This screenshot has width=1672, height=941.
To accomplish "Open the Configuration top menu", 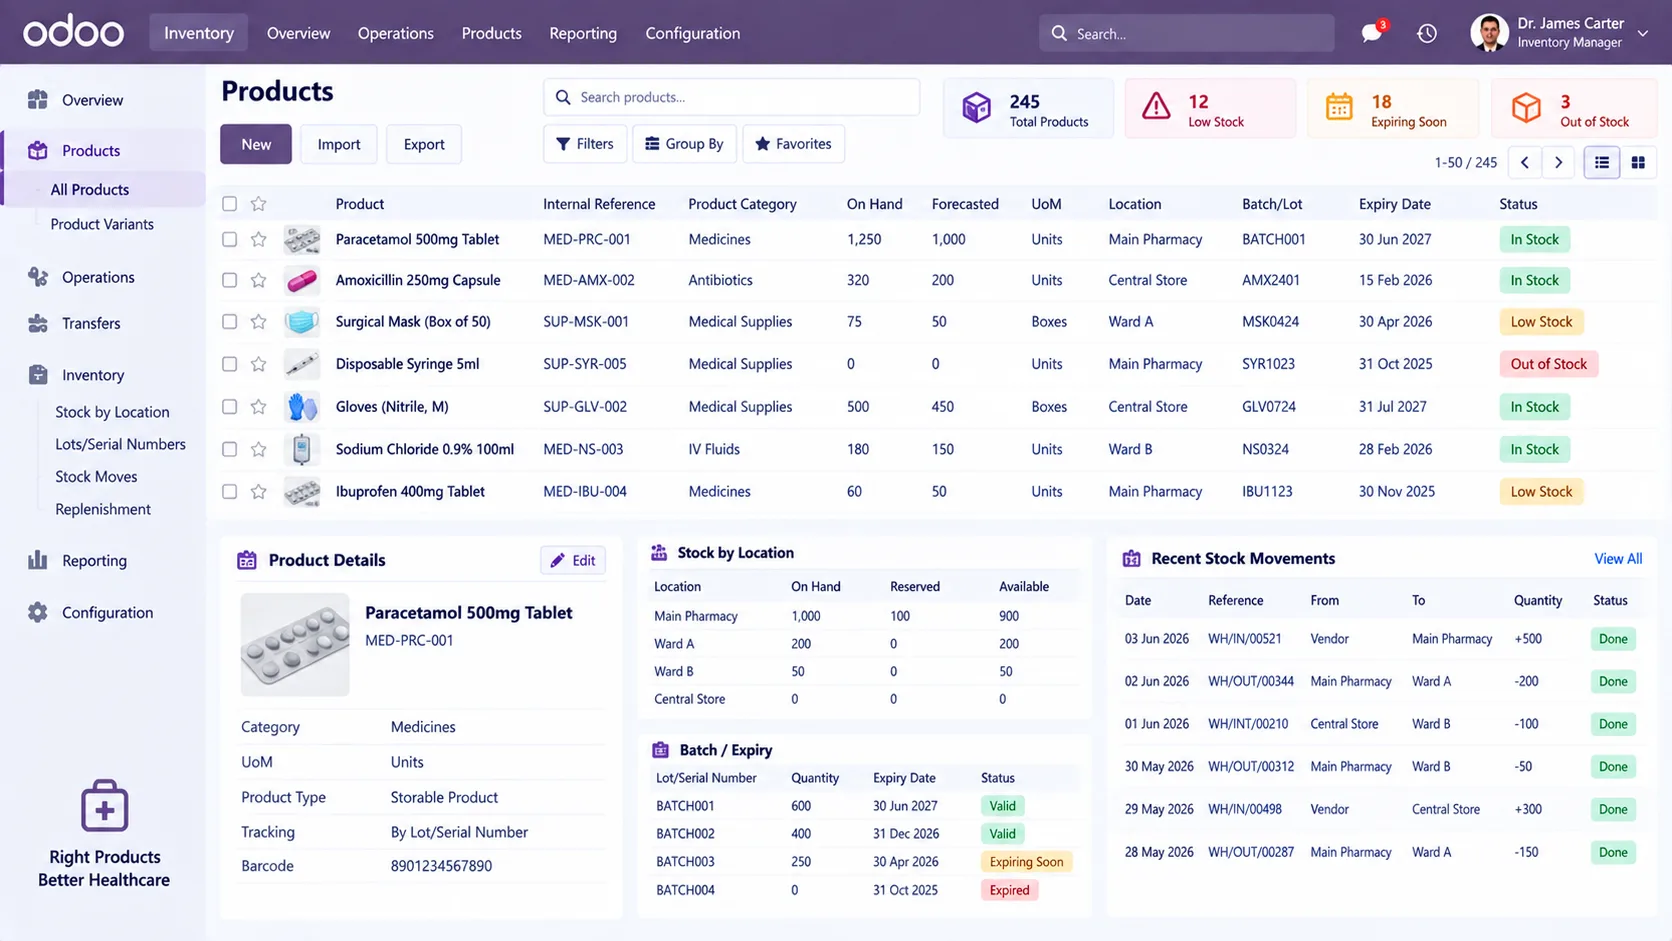I will 693,33.
